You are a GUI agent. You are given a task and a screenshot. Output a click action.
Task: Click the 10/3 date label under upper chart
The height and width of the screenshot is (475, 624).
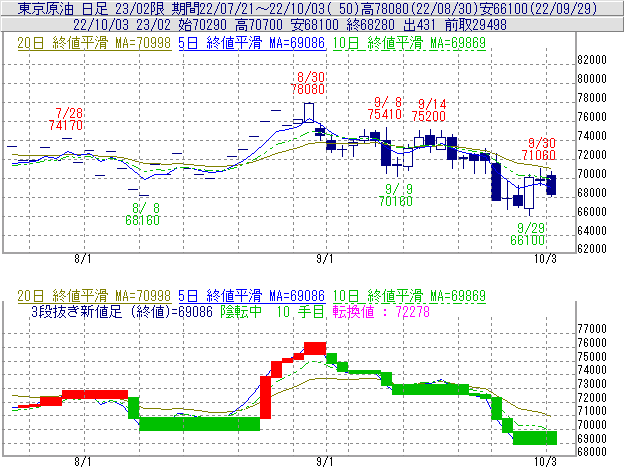(545, 259)
